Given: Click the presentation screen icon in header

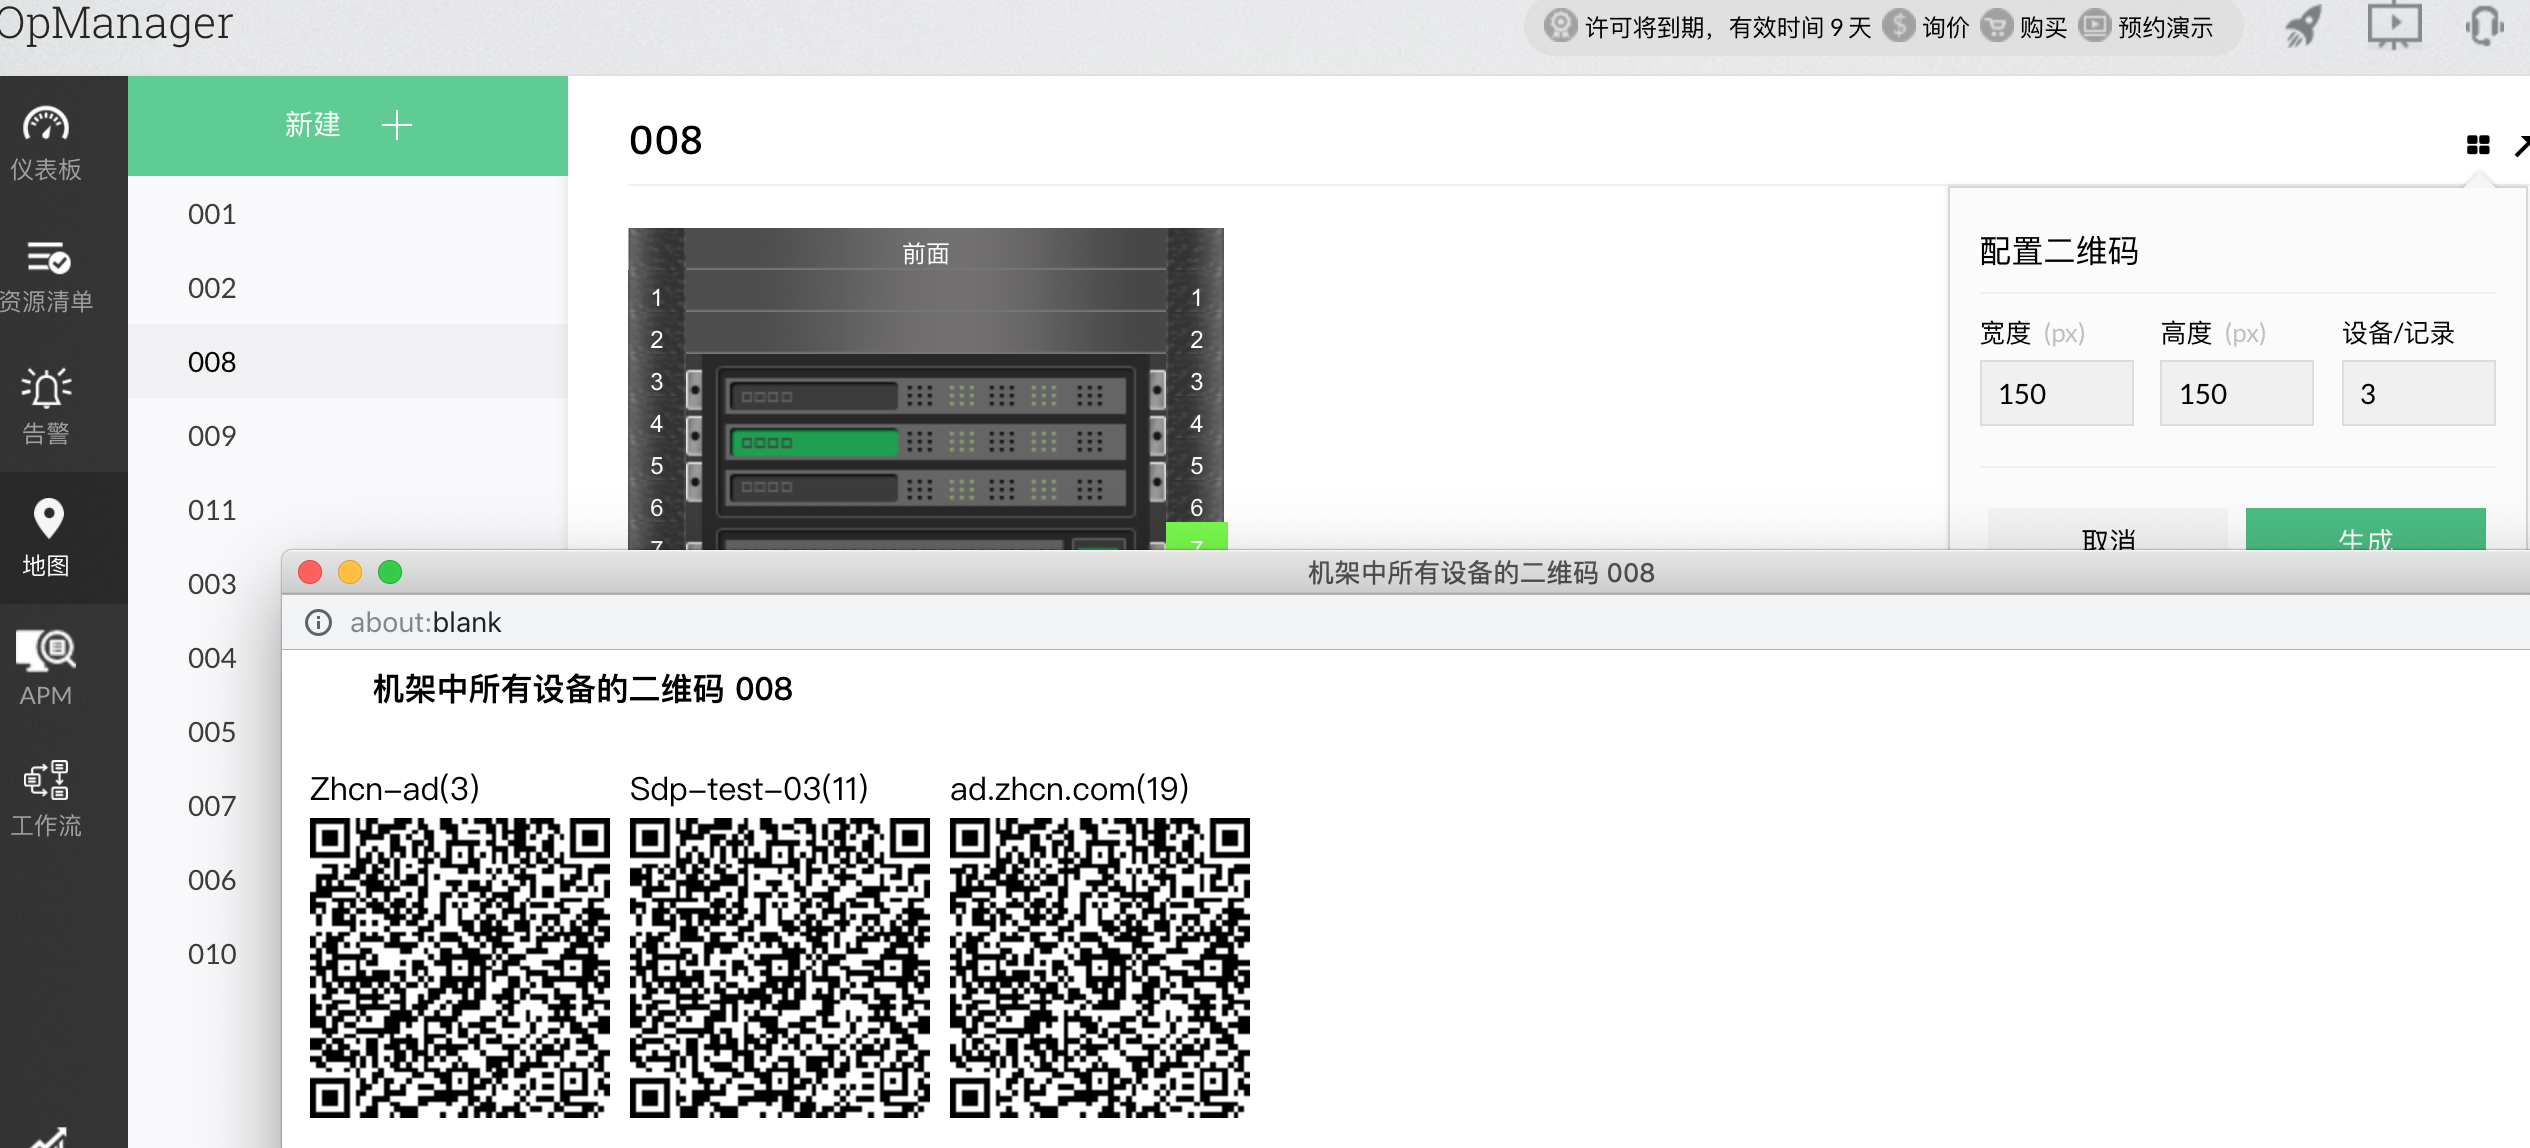Looking at the screenshot, I should (x=2394, y=26).
